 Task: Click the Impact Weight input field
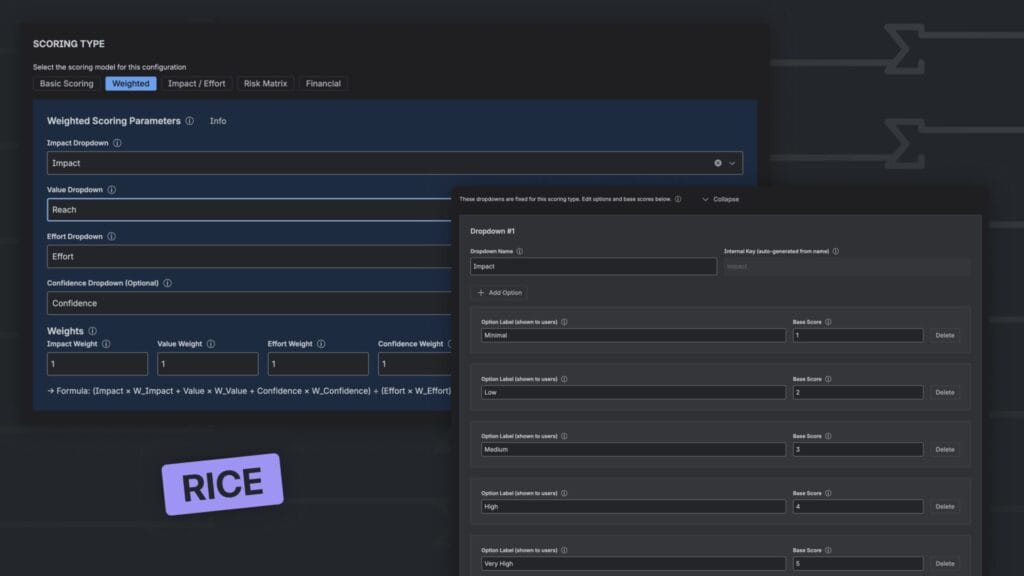click(x=97, y=364)
